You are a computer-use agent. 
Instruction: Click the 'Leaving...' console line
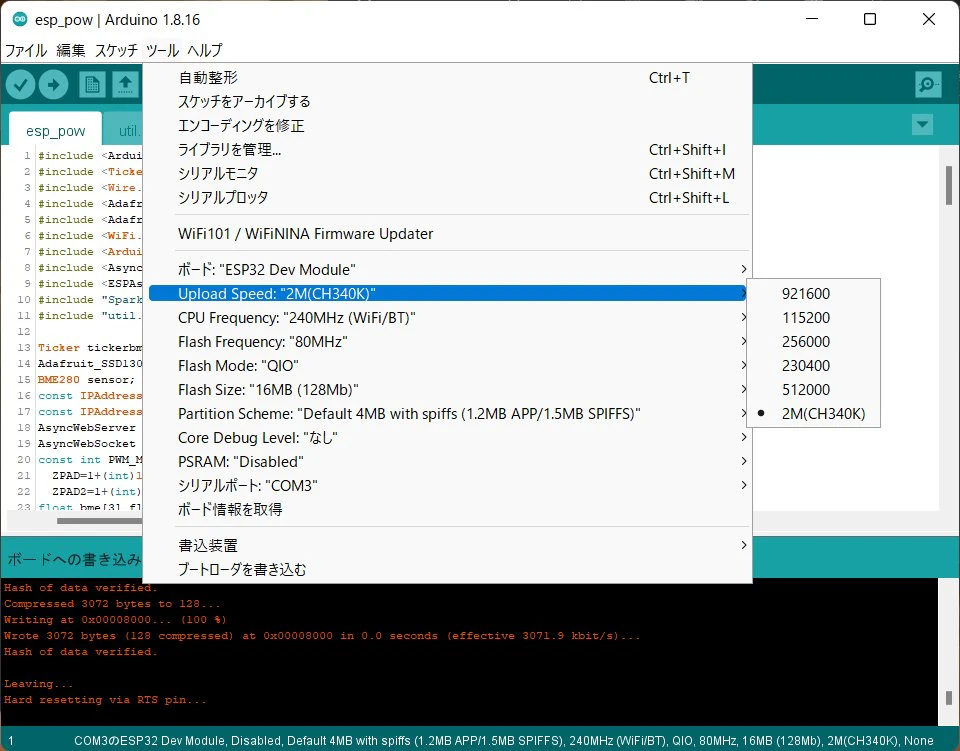(38, 684)
